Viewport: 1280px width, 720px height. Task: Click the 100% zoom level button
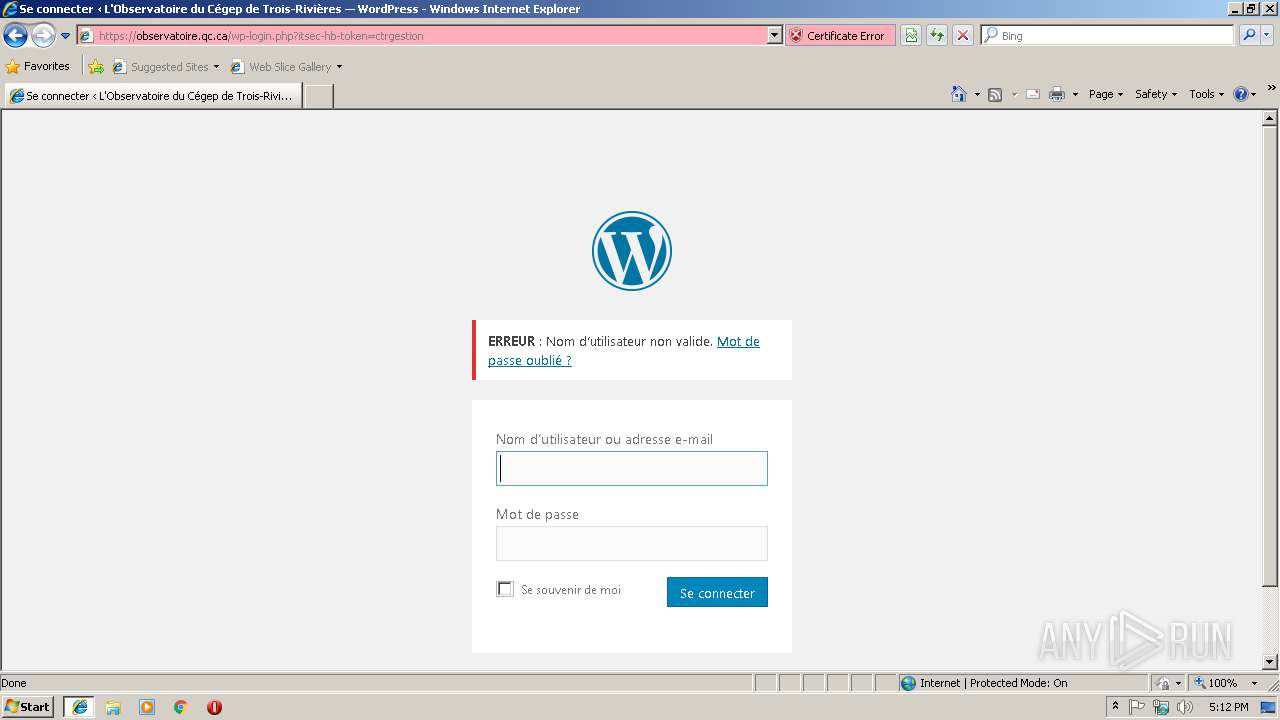coord(1216,683)
